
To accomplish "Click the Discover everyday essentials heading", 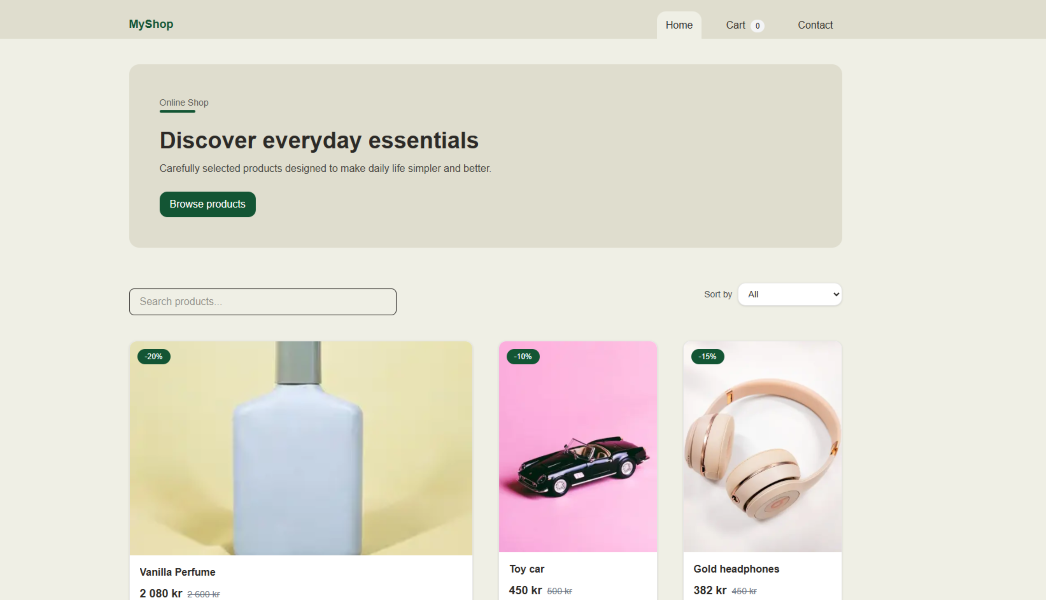I will [x=319, y=140].
